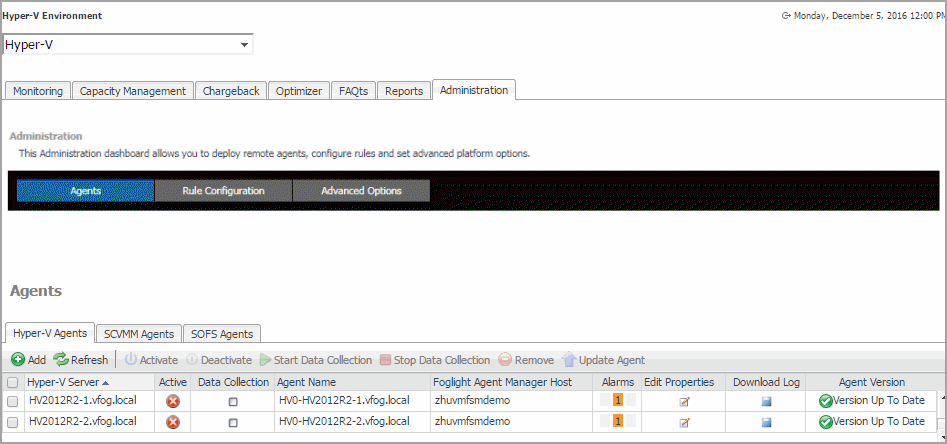Click agent name HV0-HV2012R2-2.vfog.local
Screen dimensions: 947x444
(344, 421)
